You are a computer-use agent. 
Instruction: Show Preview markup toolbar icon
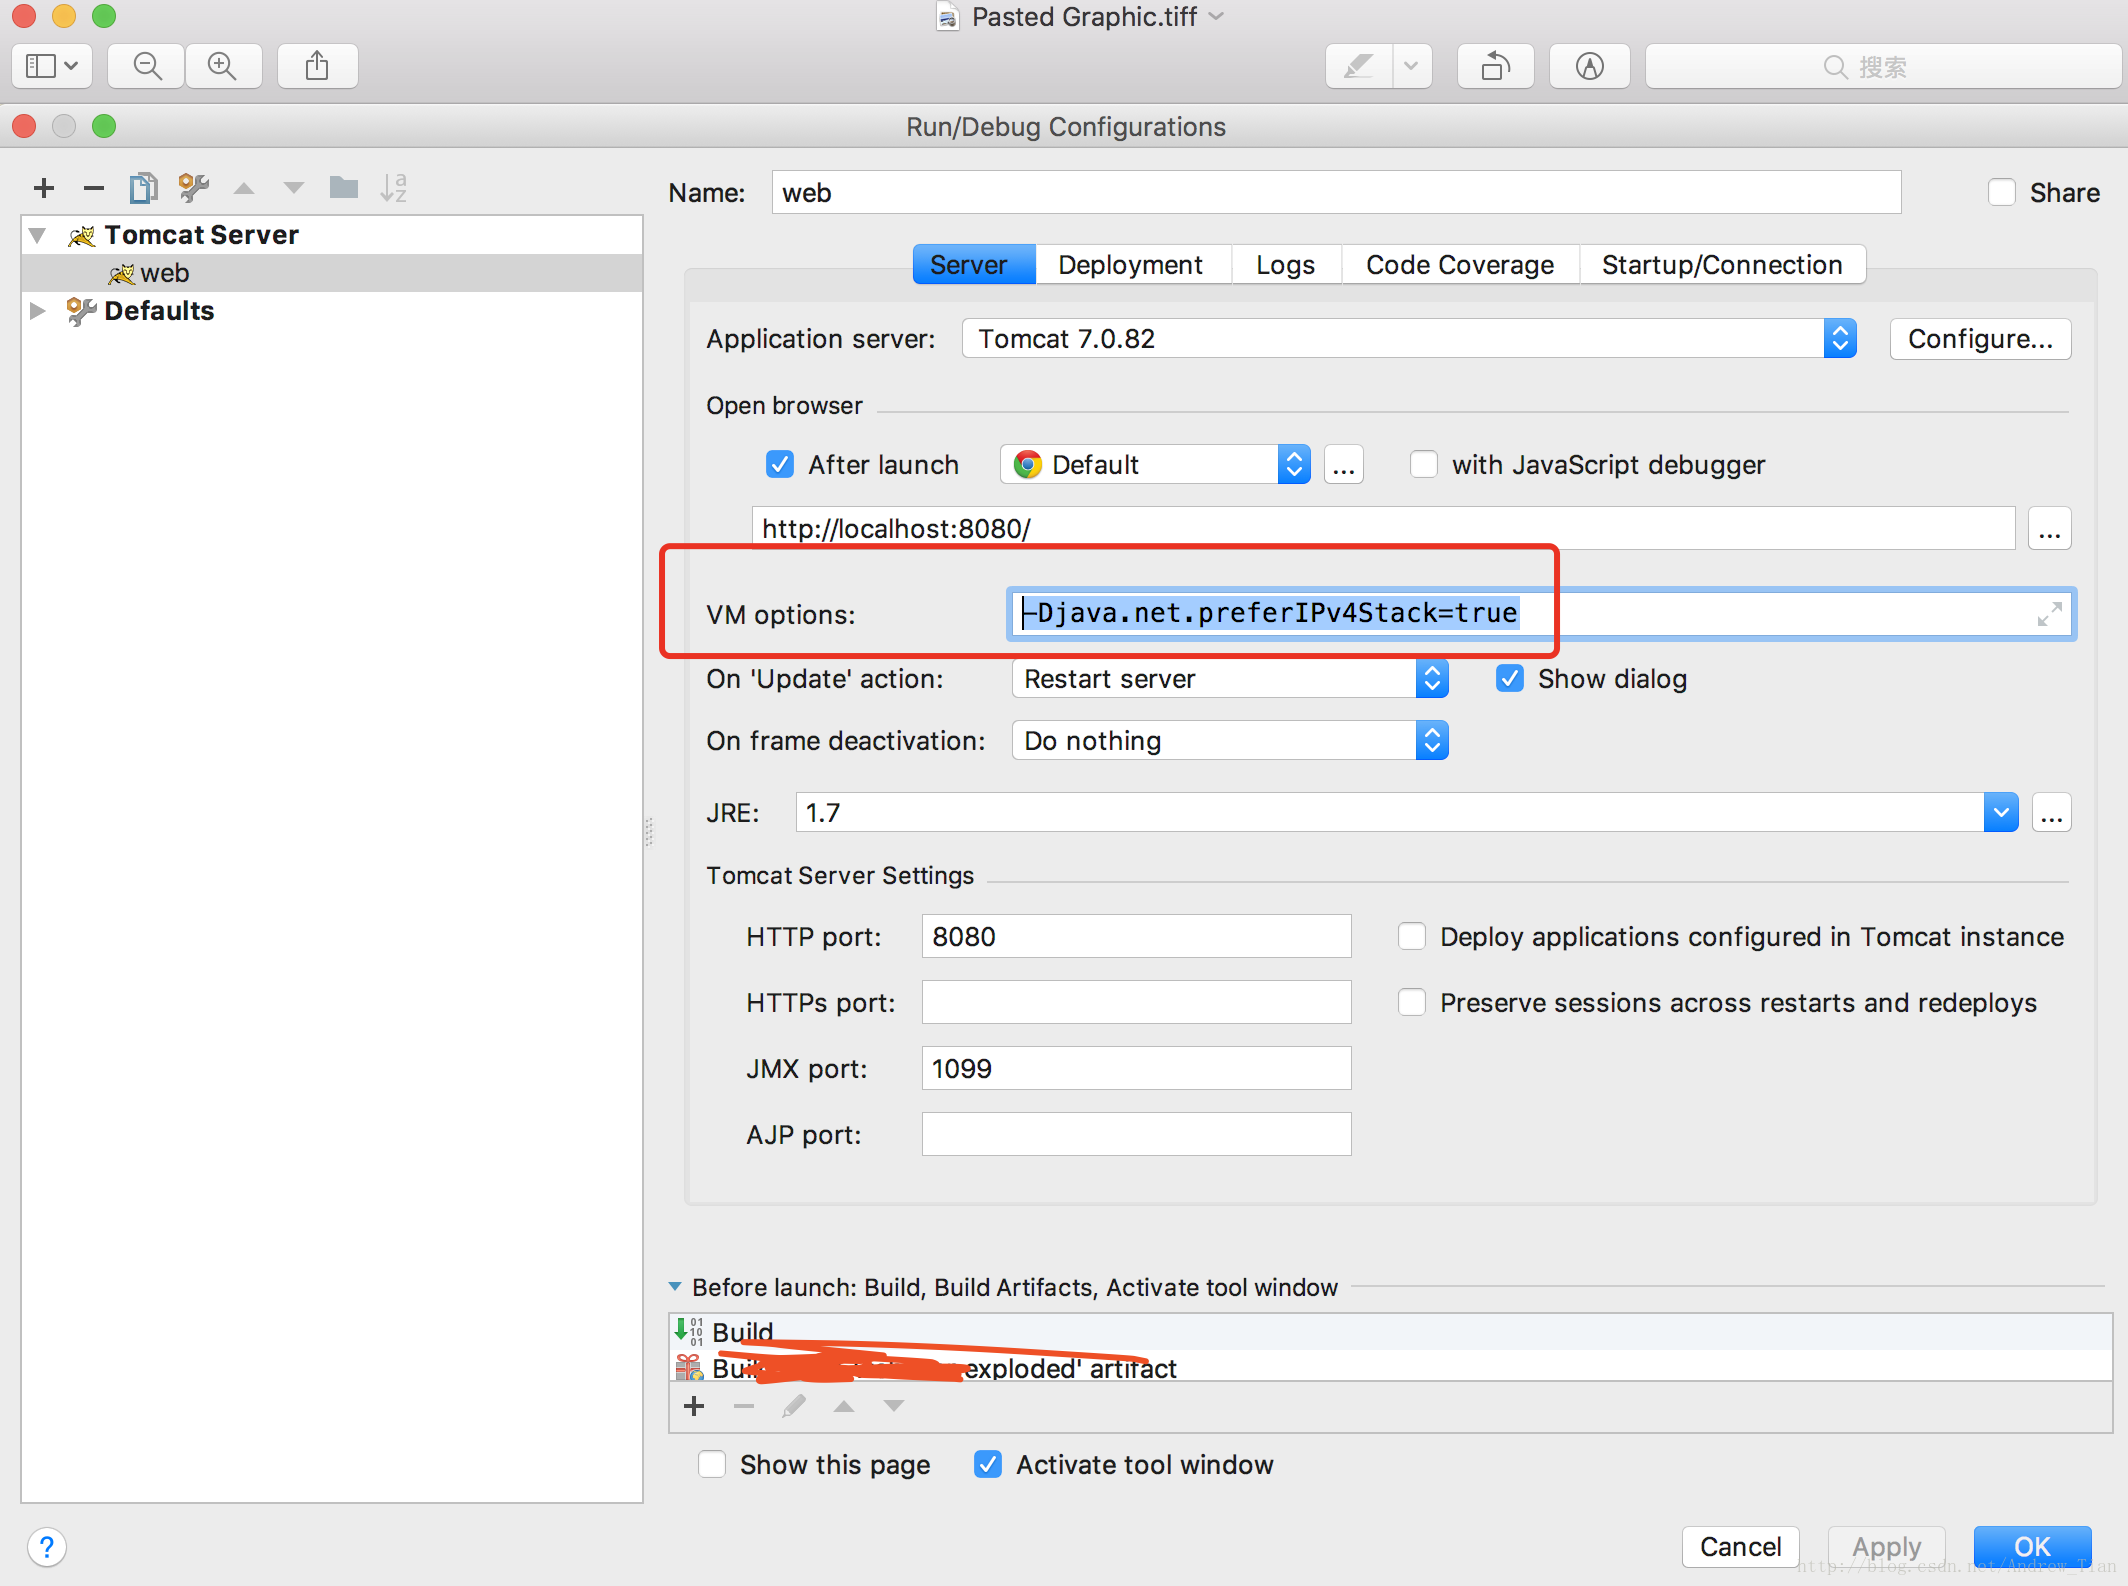point(1589,66)
